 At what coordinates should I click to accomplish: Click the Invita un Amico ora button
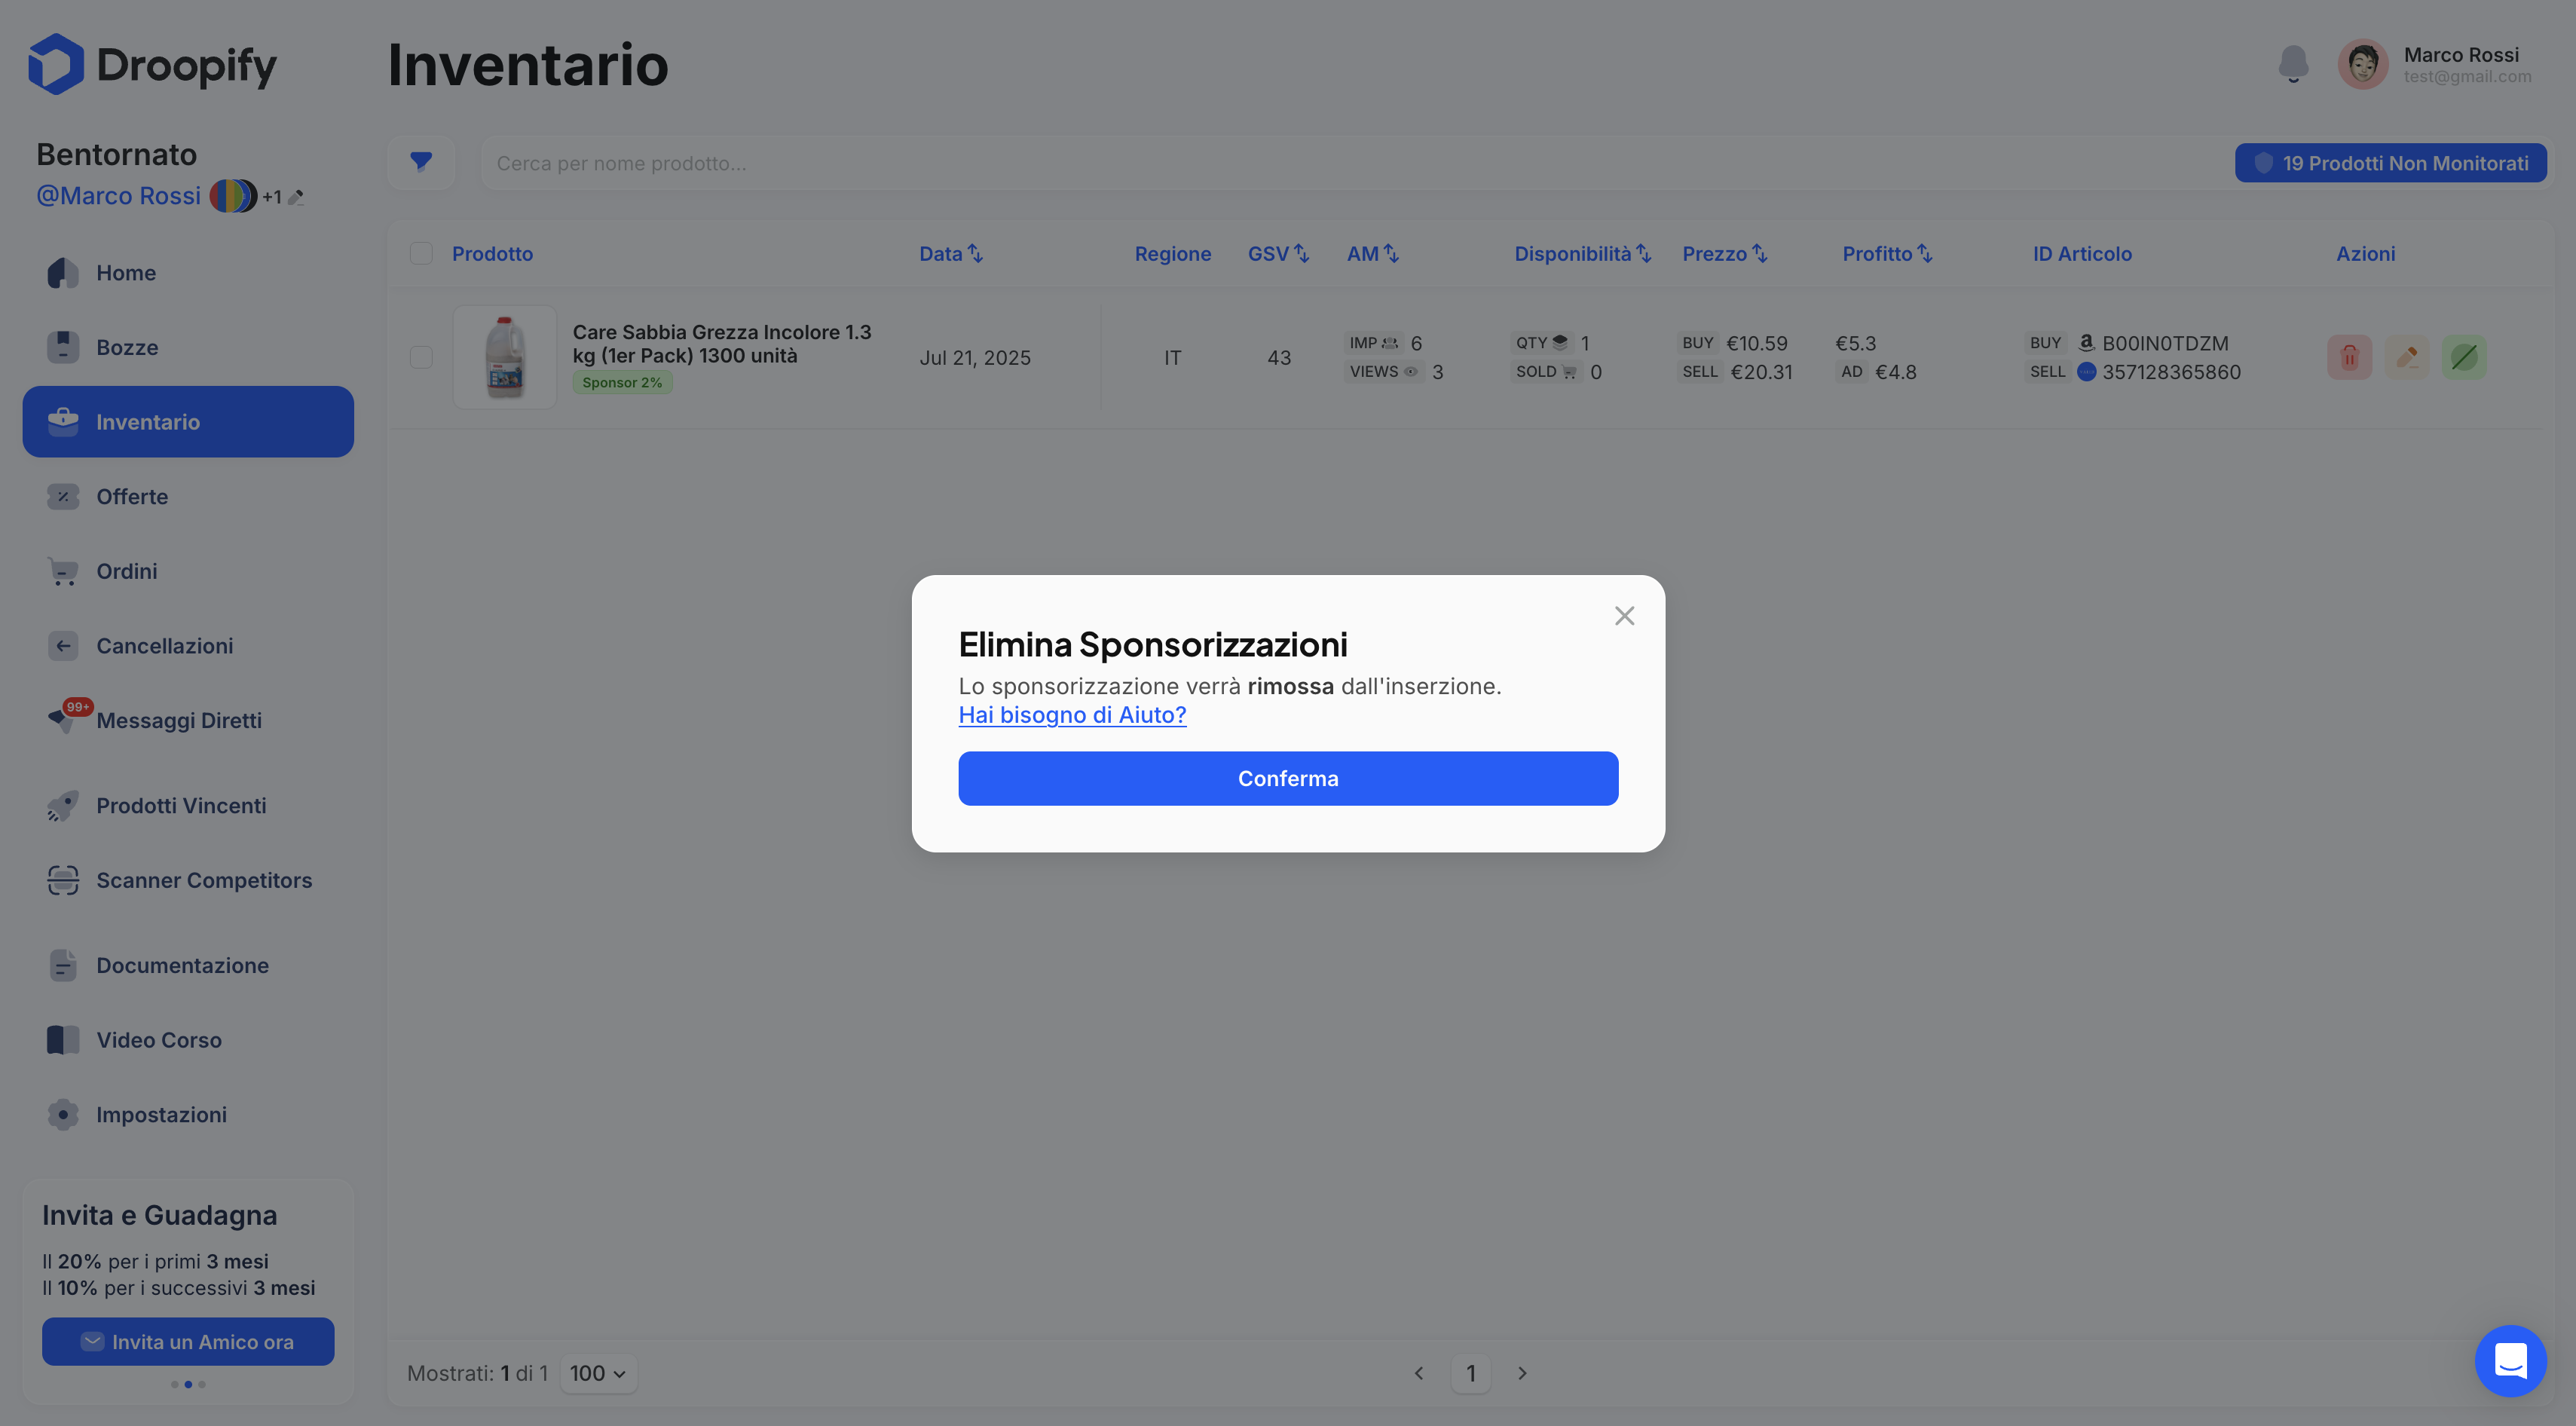(x=188, y=1342)
